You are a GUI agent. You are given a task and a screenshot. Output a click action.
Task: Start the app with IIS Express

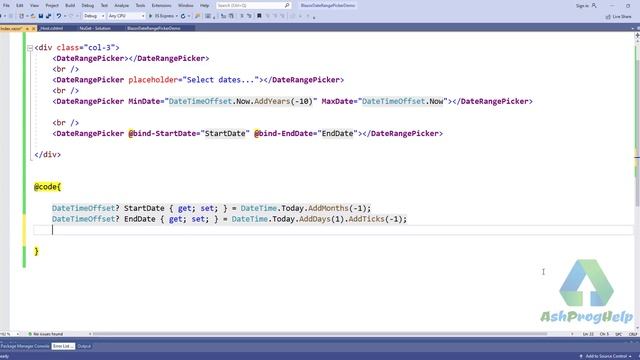[161, 16]
